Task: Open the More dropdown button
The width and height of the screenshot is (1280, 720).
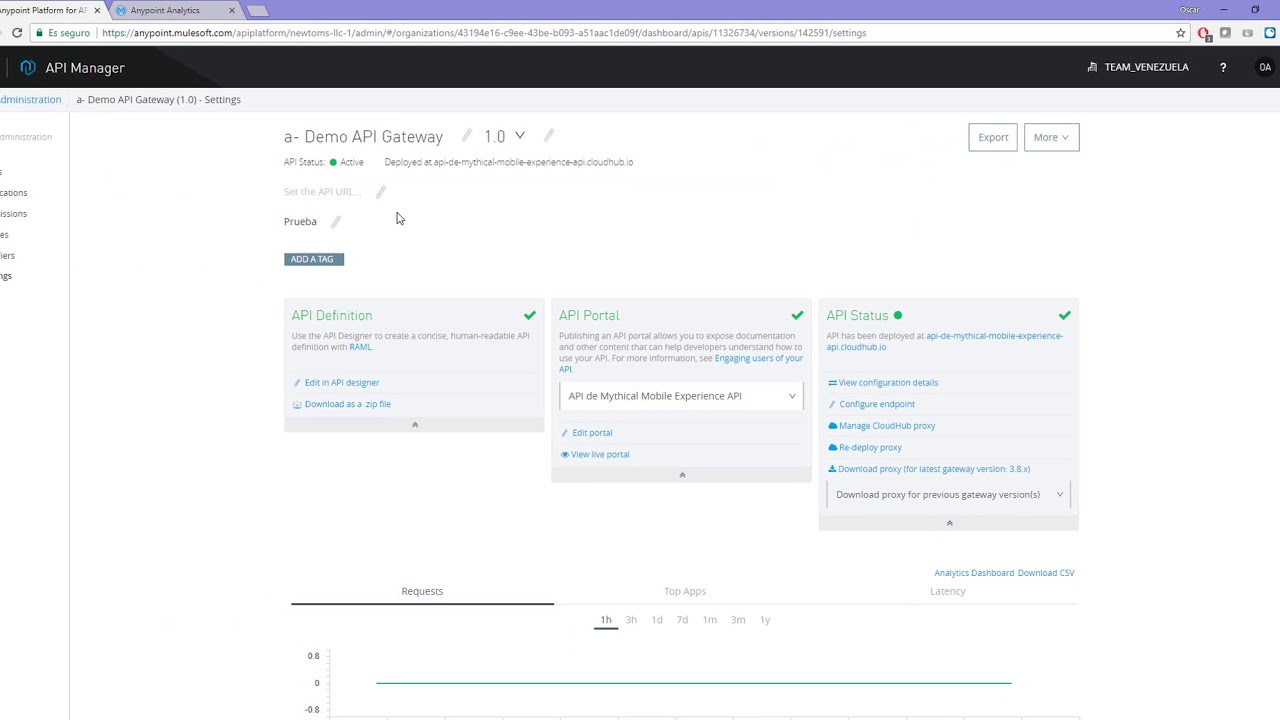Action: [x=1051, y=137]
